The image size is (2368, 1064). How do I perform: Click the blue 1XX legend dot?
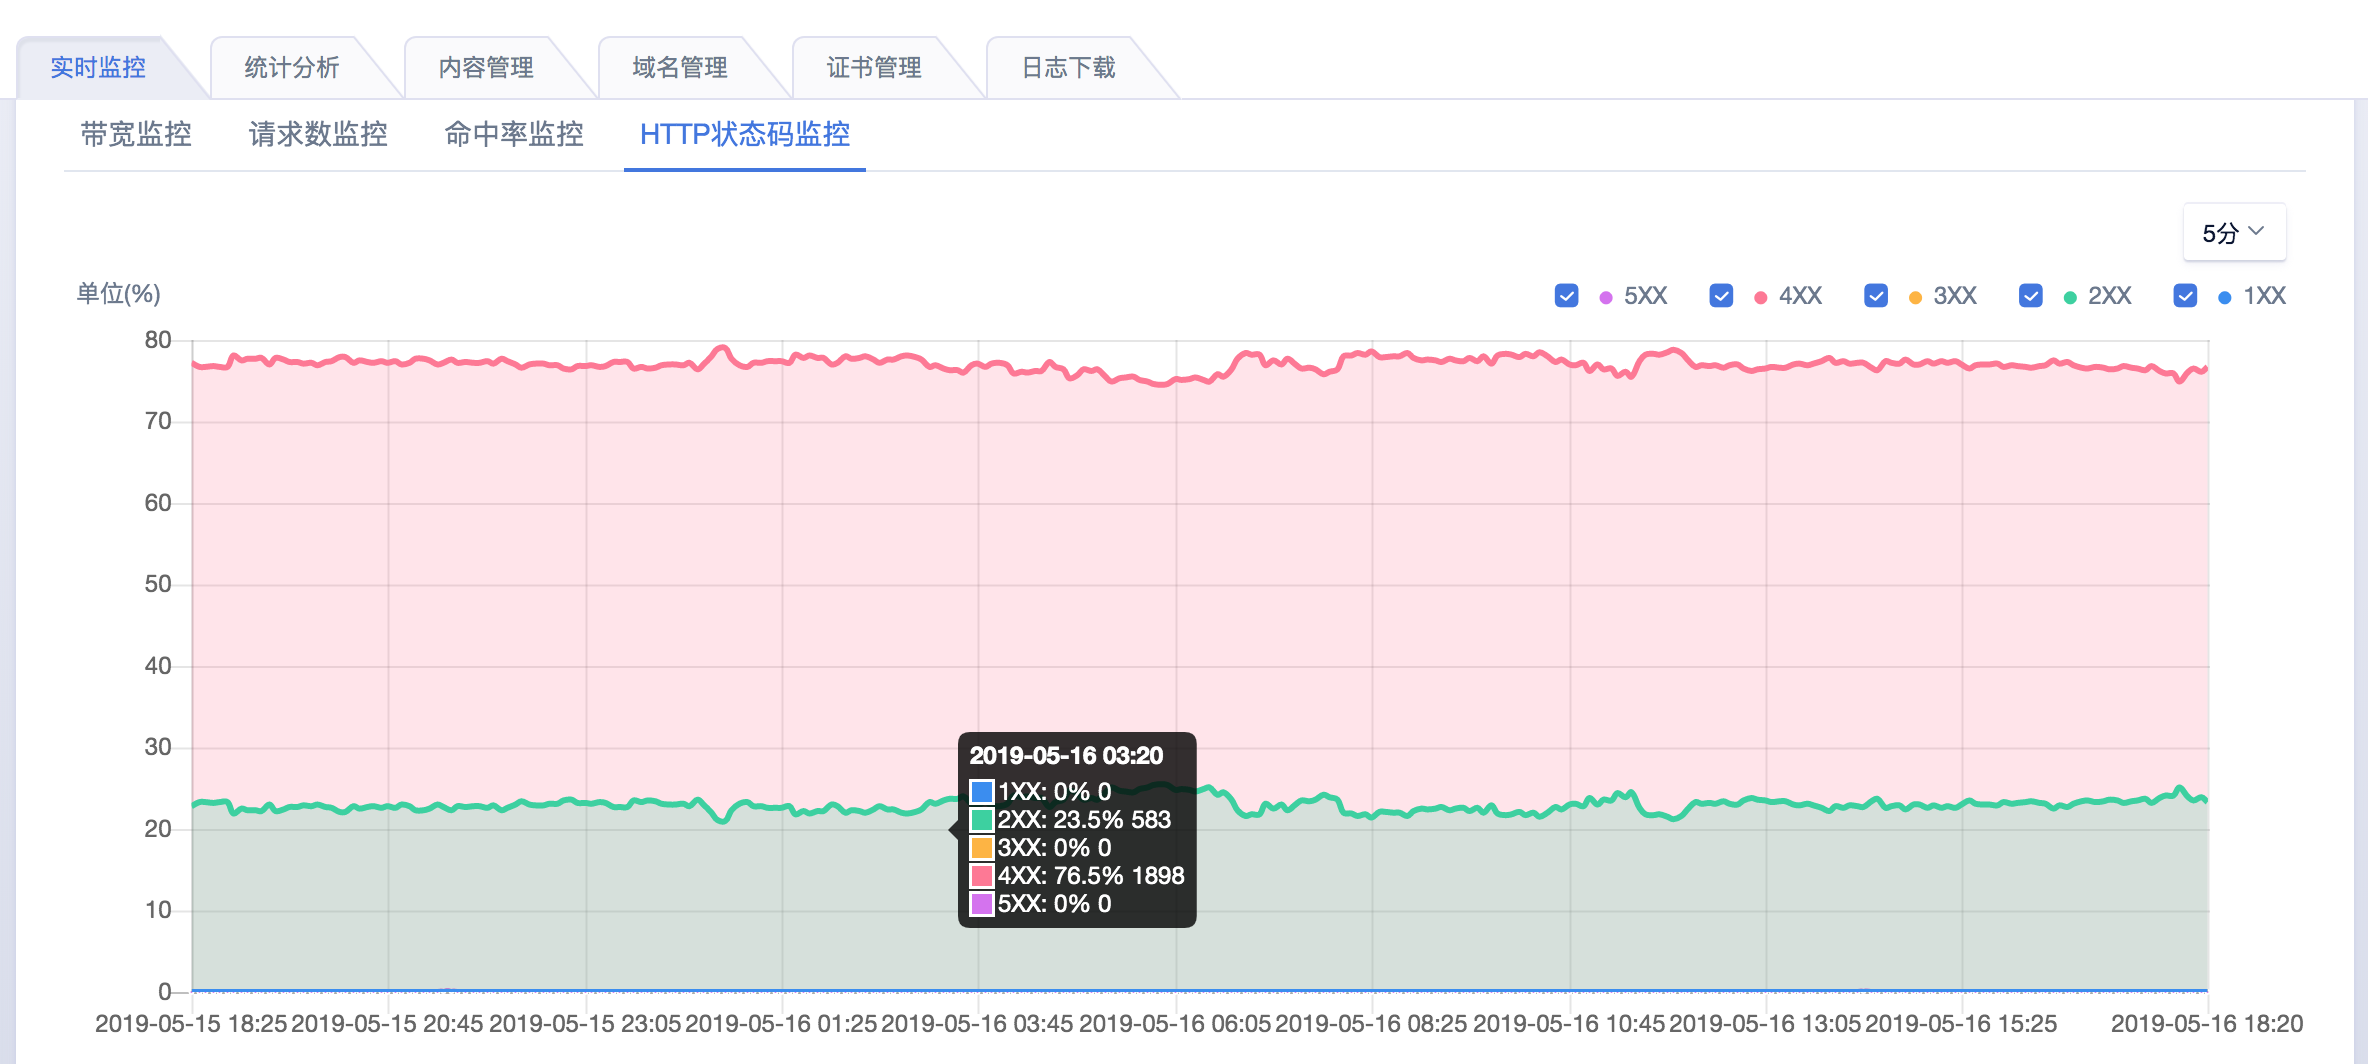[2225, 297]
